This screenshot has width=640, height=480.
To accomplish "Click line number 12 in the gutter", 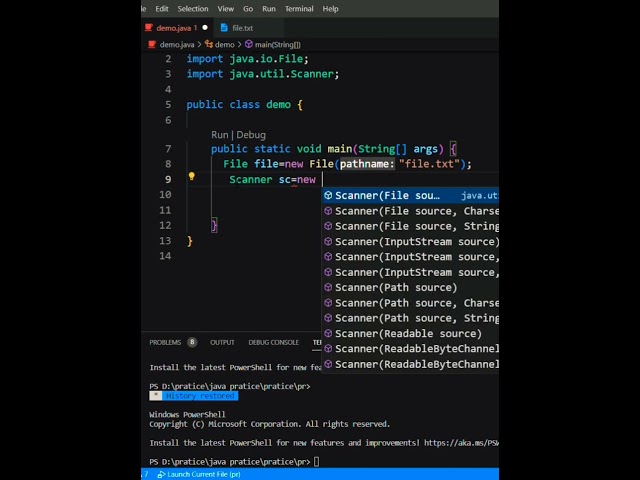I will [165, 225].
